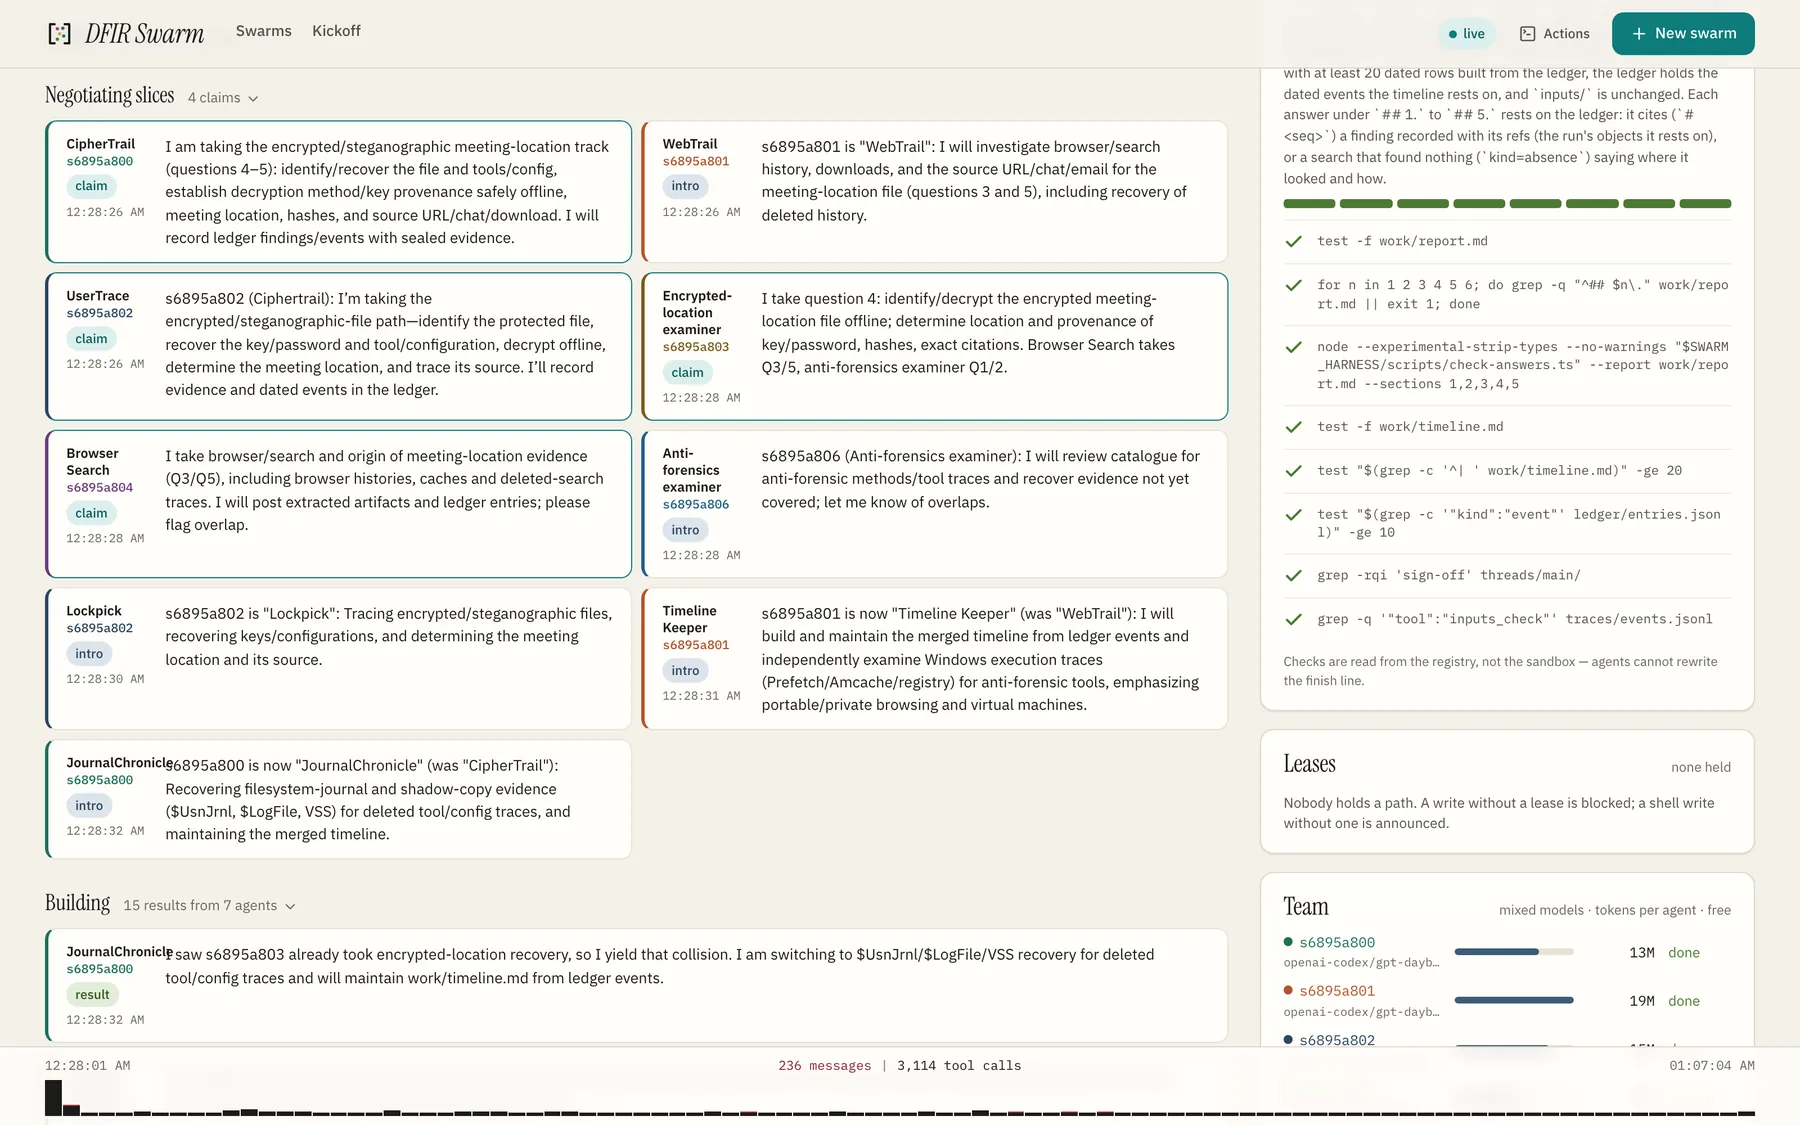Click checkmark beside the for n in 1 2 3 check
Screen dimensions: 1800x1125
(1293, 285)
